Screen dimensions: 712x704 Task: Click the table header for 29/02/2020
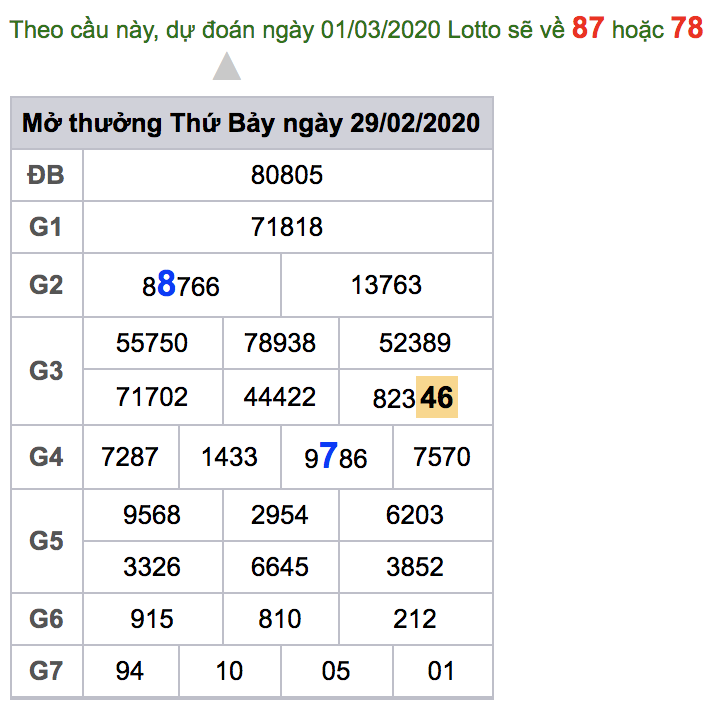click(x=251, y=123)
